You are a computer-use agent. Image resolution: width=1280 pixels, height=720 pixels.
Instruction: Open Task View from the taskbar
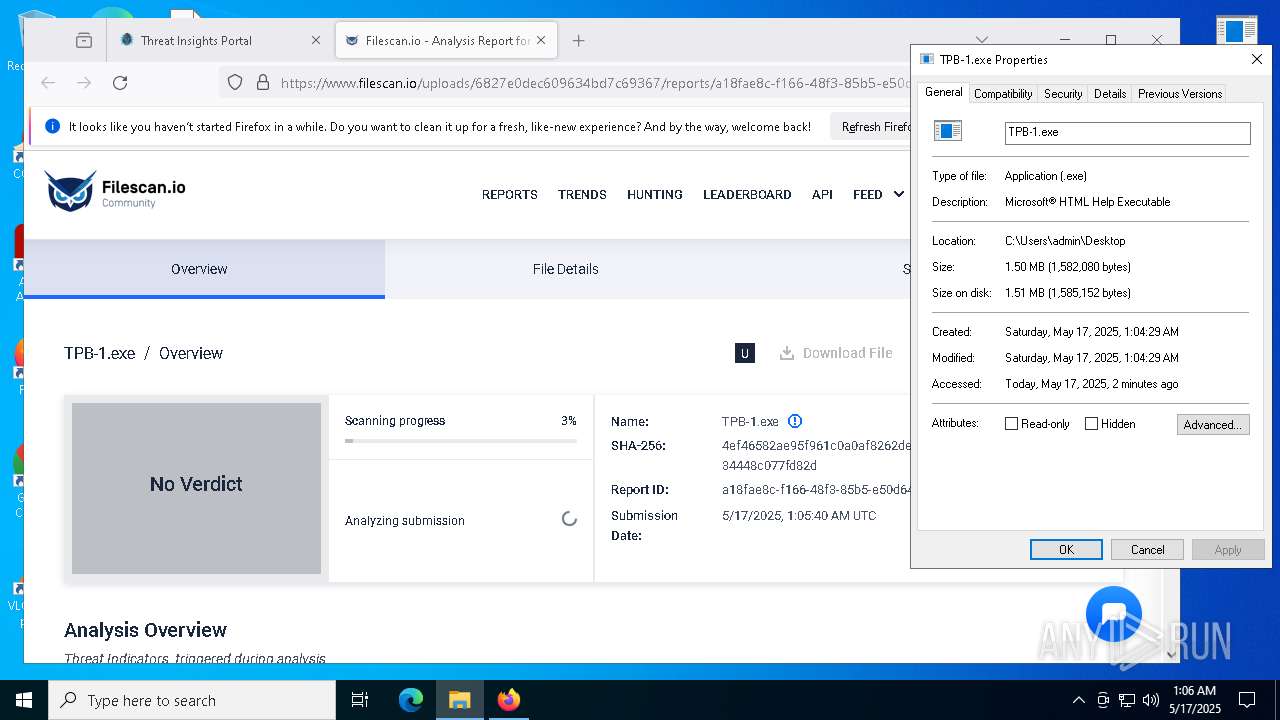tap(360, 700)
